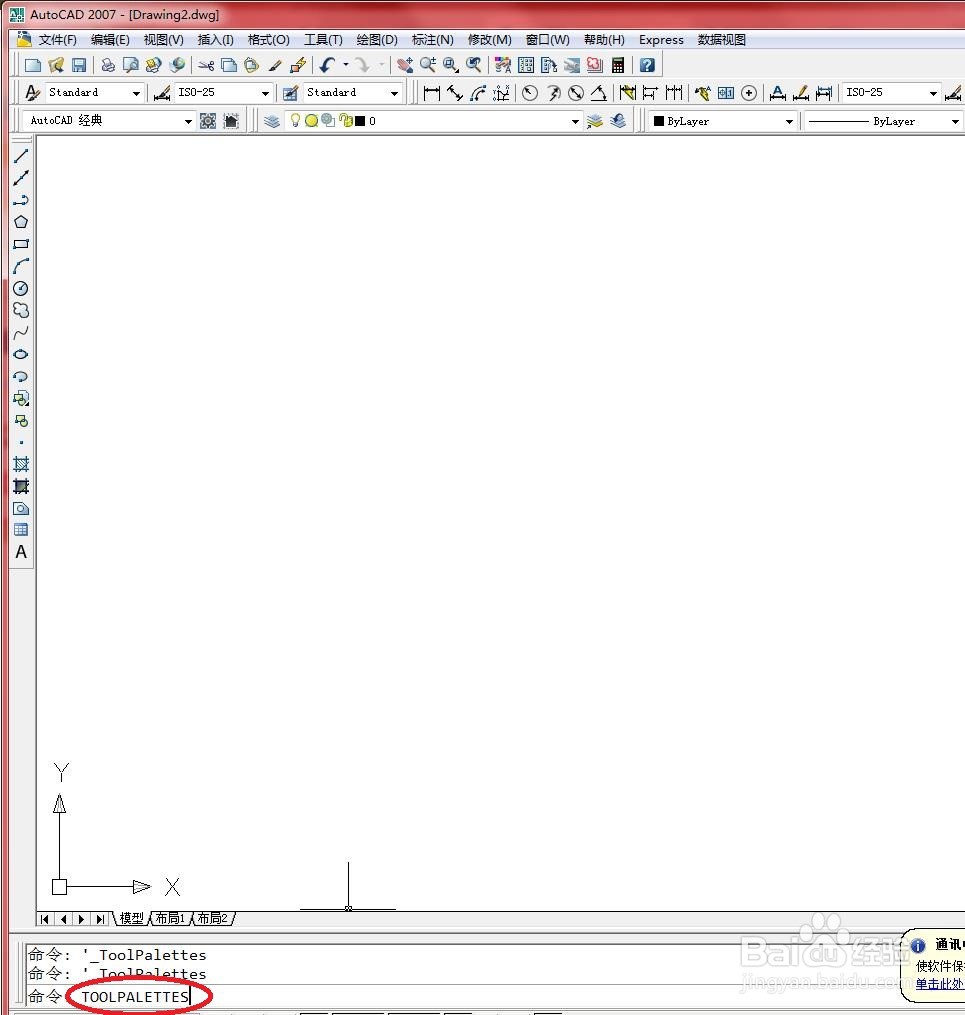The height and width of the screenshot is (1015, 965).
Task: Select the Polygon tool
Action: point(21,222)
